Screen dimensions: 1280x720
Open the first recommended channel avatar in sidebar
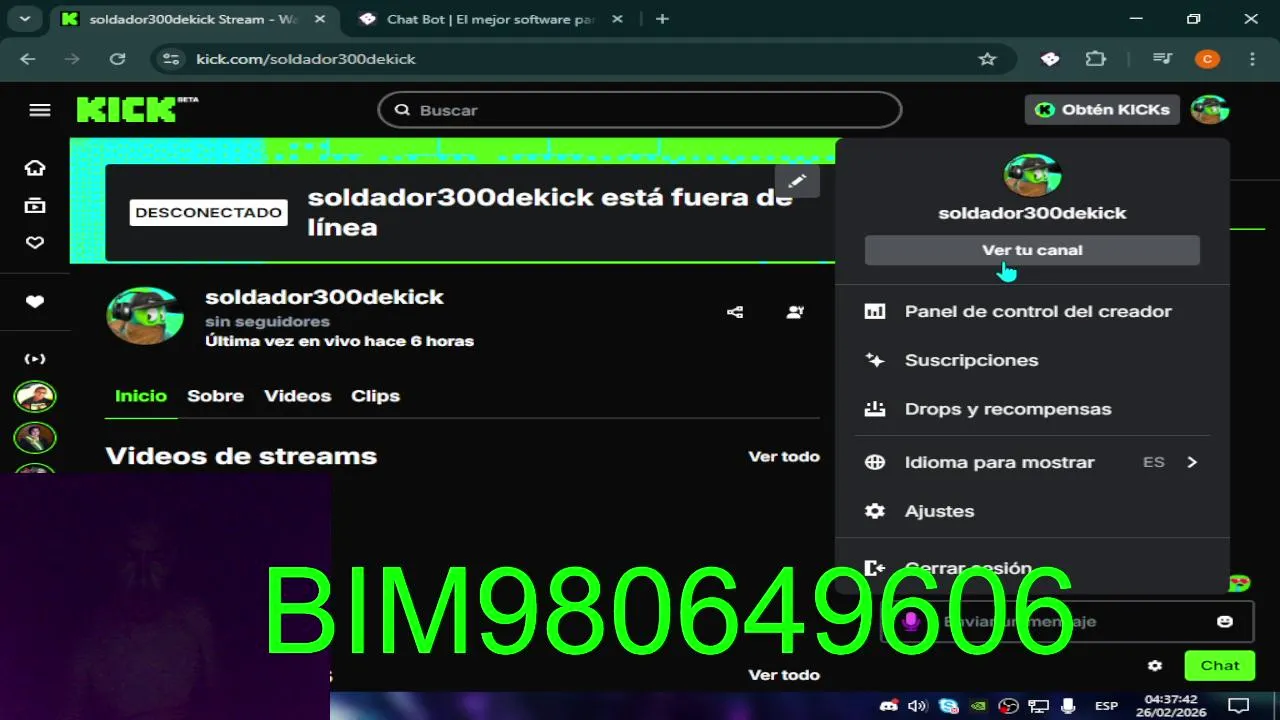[x=35, y=397]
